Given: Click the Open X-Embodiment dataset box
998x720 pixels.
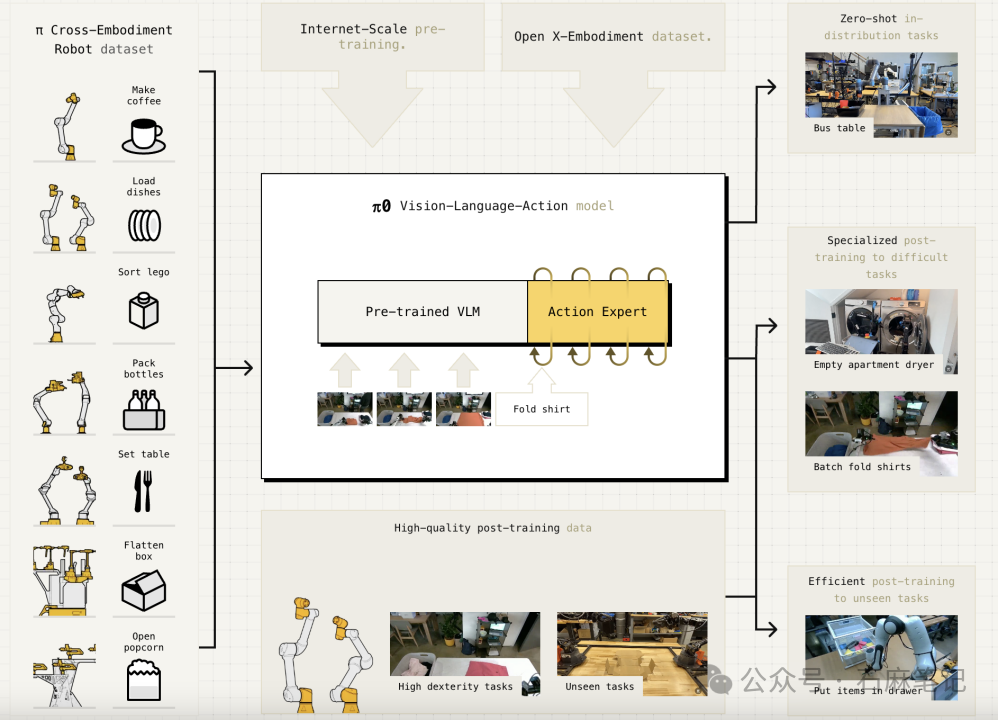Looking at the screenshot, I should 613,37.
